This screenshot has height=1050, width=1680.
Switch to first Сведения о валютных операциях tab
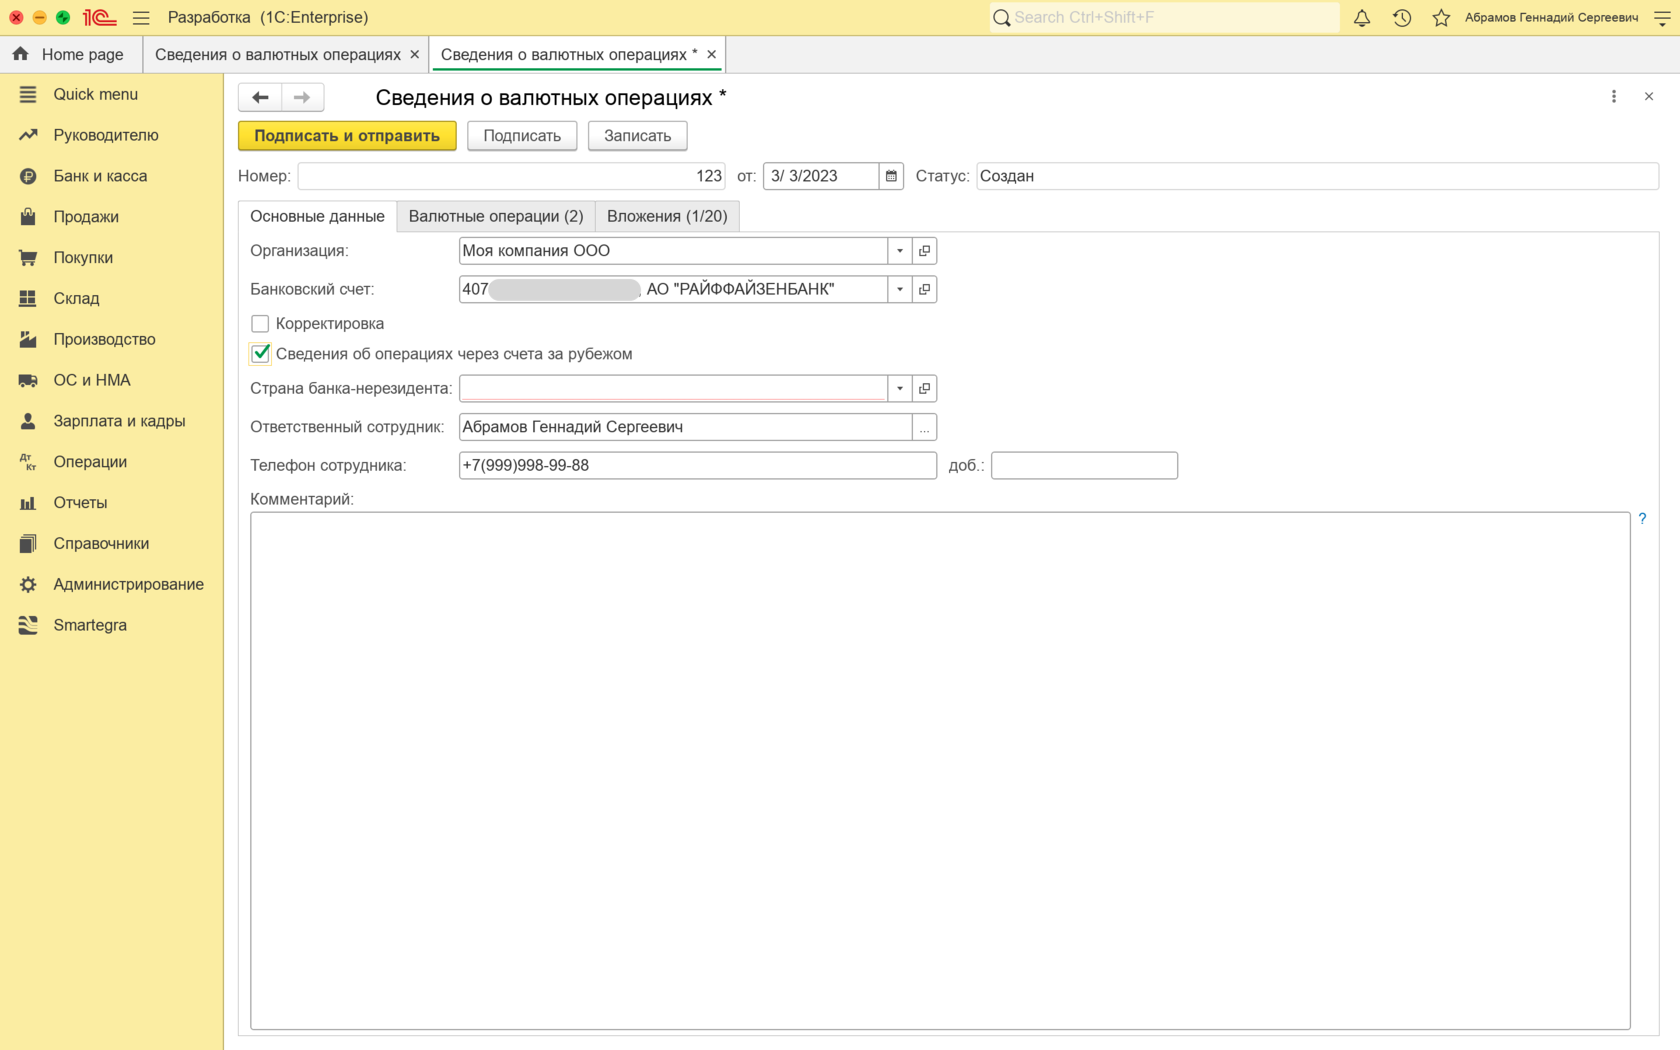[x=277, y=54]
